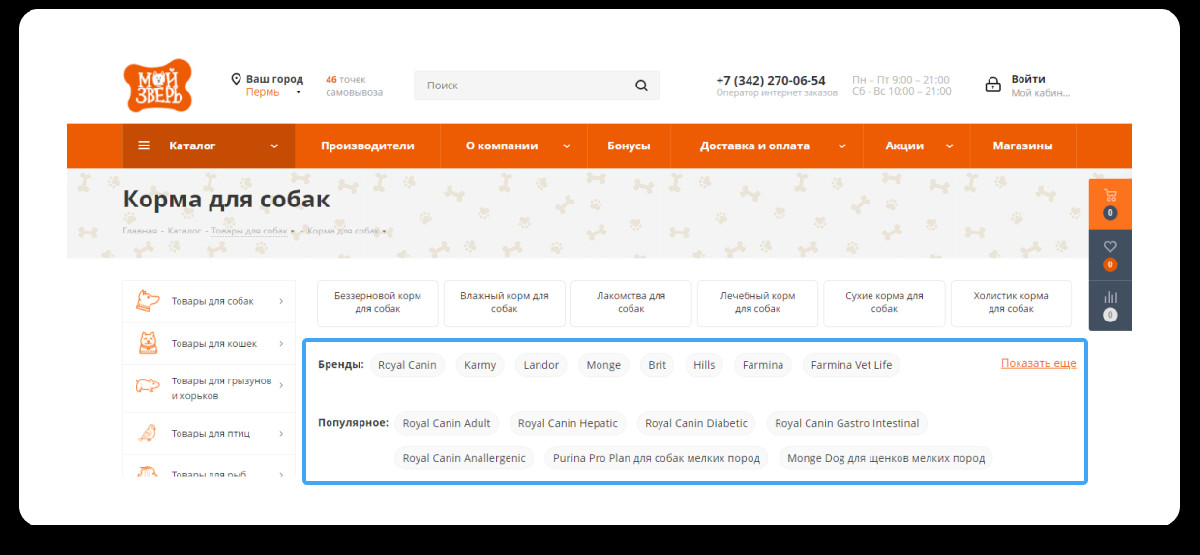The width and height of the screenshot is (1200, 555).
Task: Select Royal Canin Hepatic popular tag
Action: pos(568,423)
